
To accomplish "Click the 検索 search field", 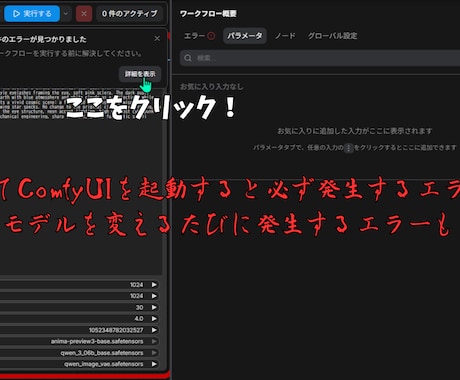I will tap(320, 58).
